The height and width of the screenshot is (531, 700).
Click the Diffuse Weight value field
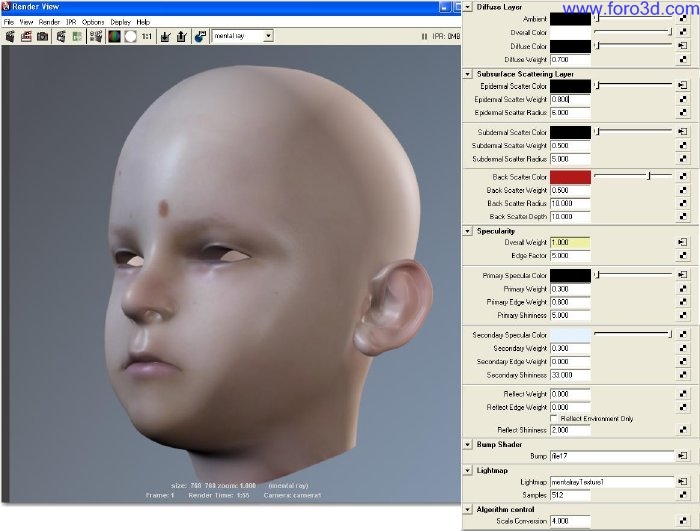(570, 59)
